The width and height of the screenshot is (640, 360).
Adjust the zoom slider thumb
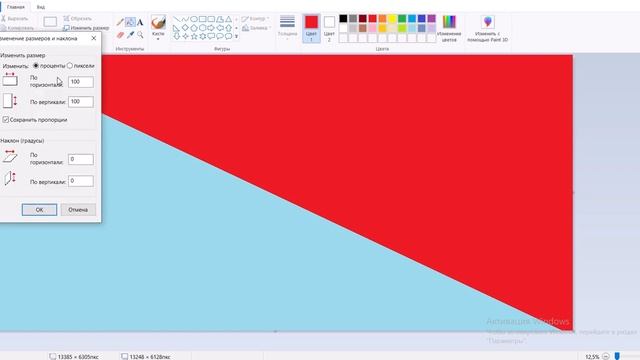[x=617, y=356]
